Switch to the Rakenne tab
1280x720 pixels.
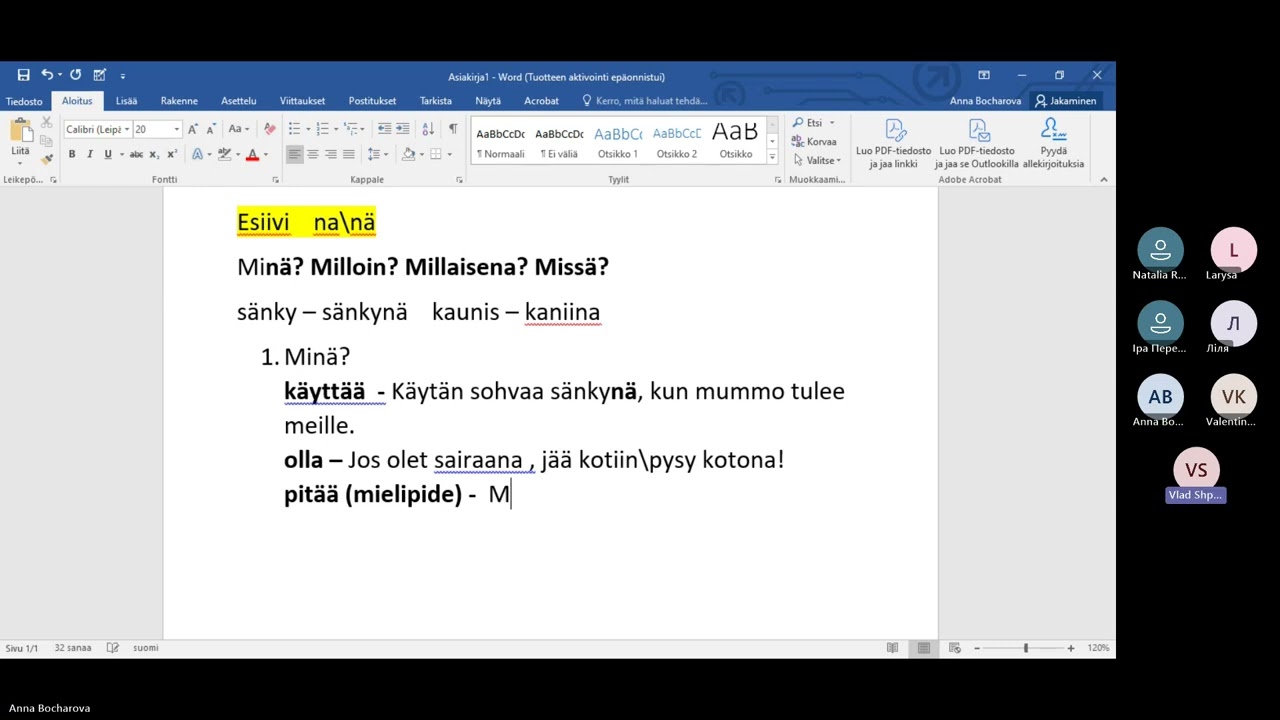[179, 101]
